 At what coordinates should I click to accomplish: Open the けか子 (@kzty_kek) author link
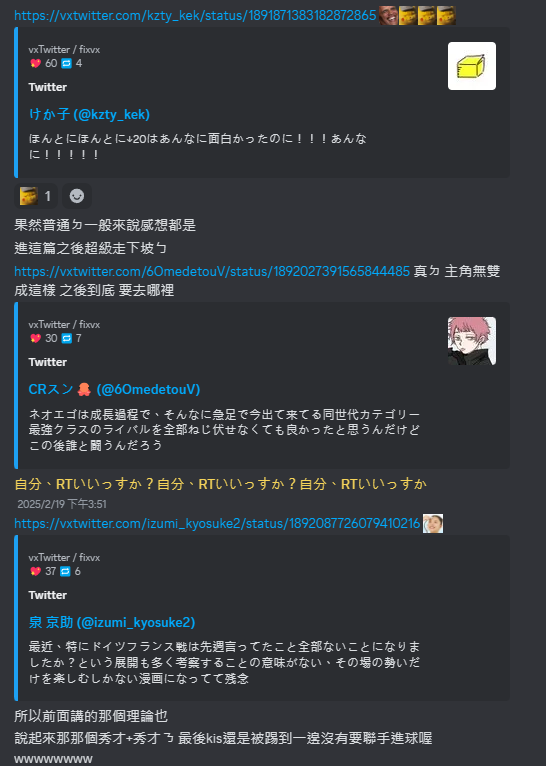pos(89,114)
